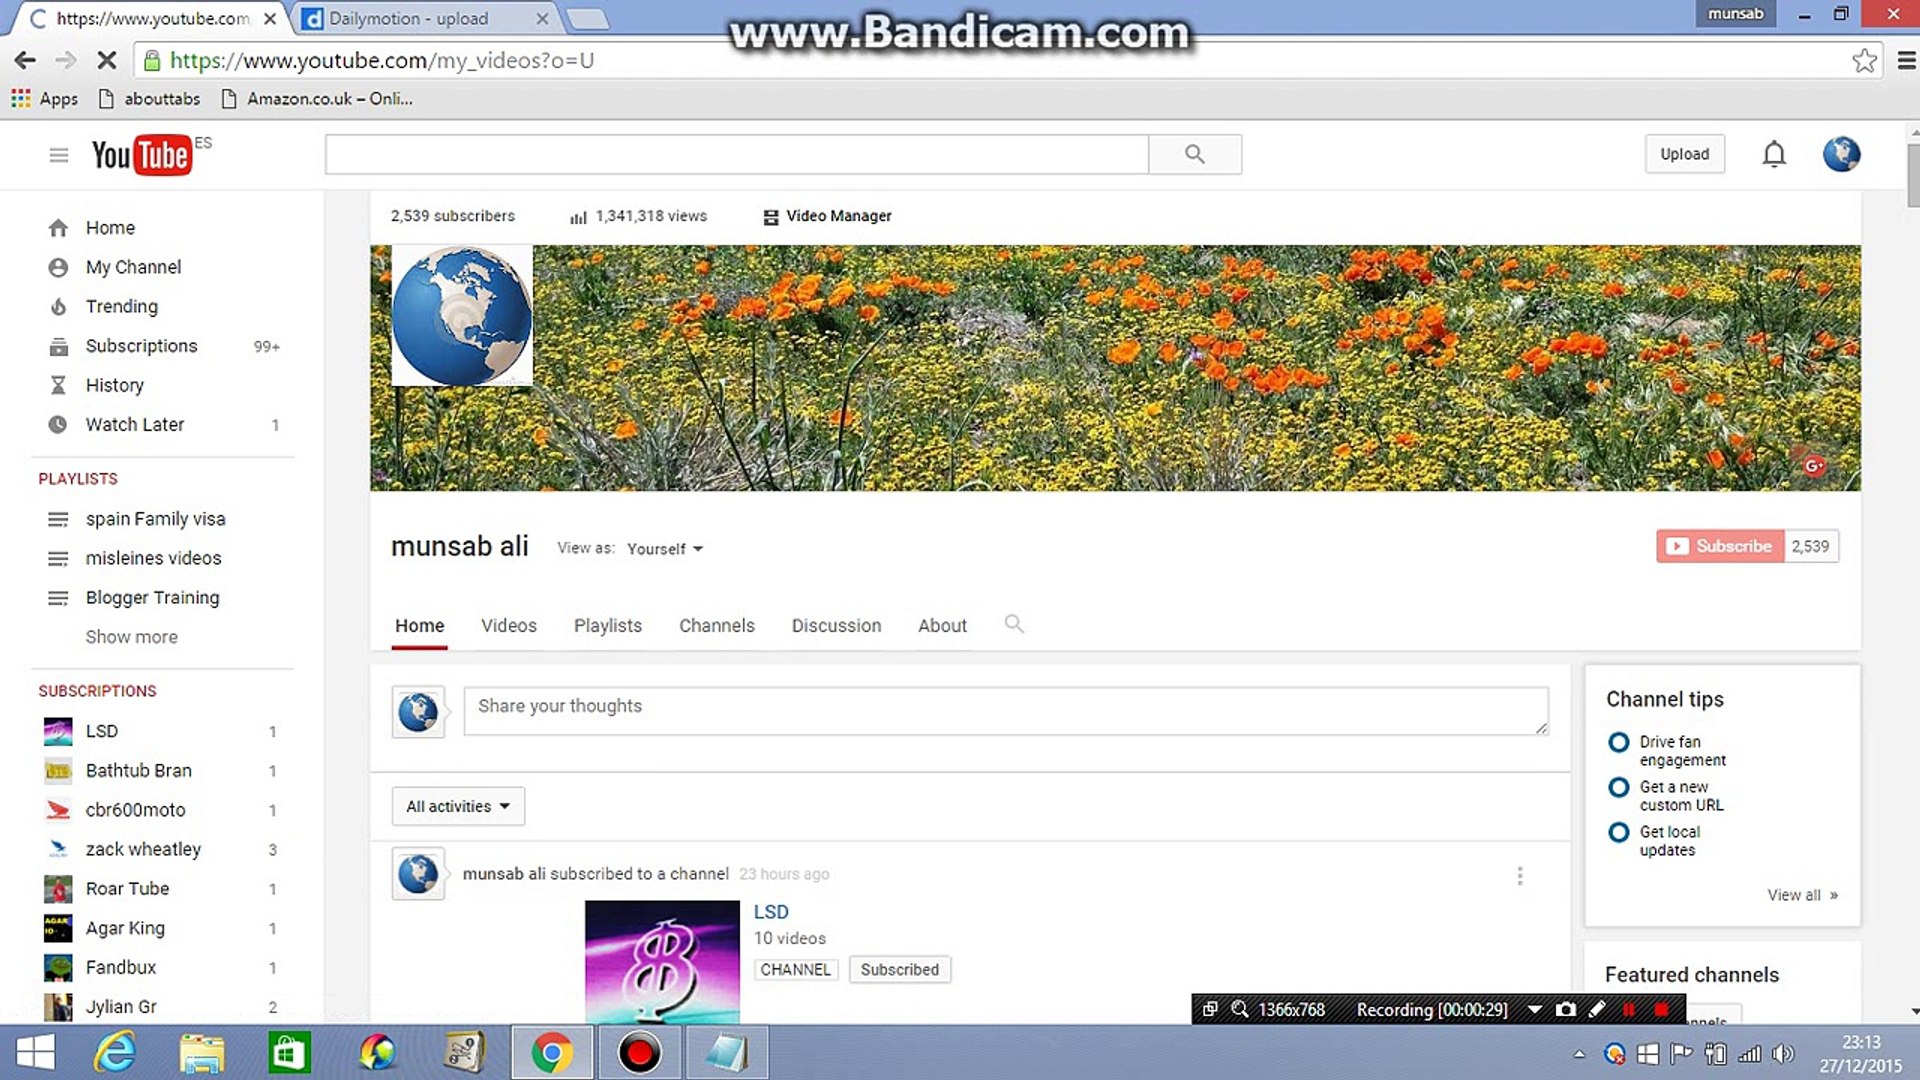Click the Upload button

point(1684,154)
